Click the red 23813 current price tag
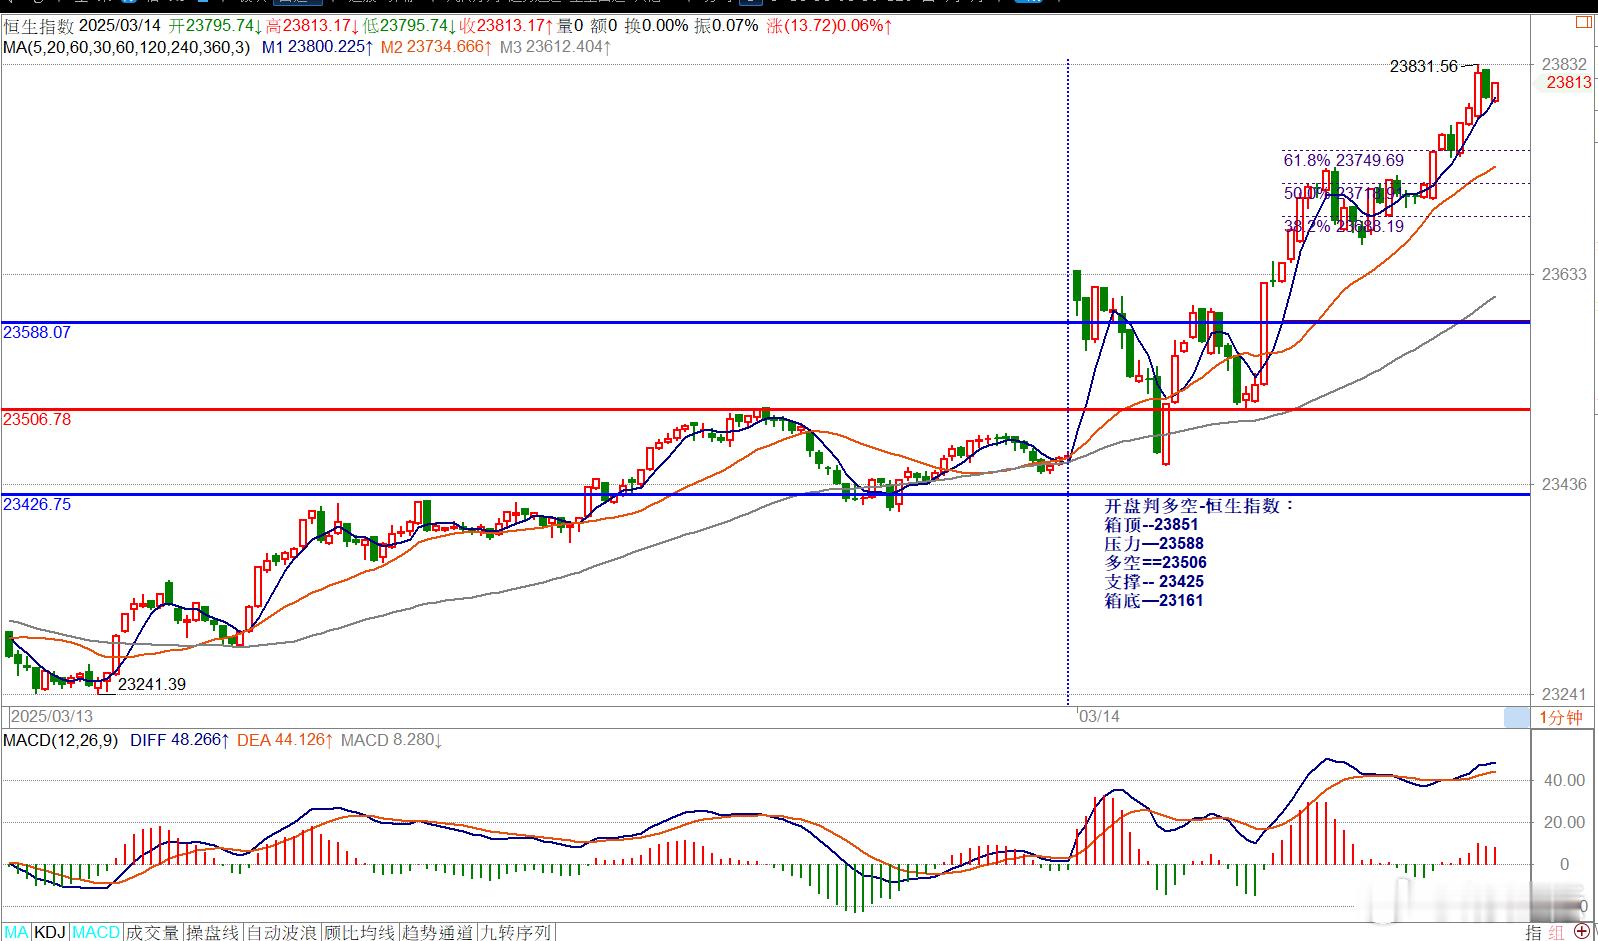The width and height of the screenshot is (1598, 941). coord(1569,83)
